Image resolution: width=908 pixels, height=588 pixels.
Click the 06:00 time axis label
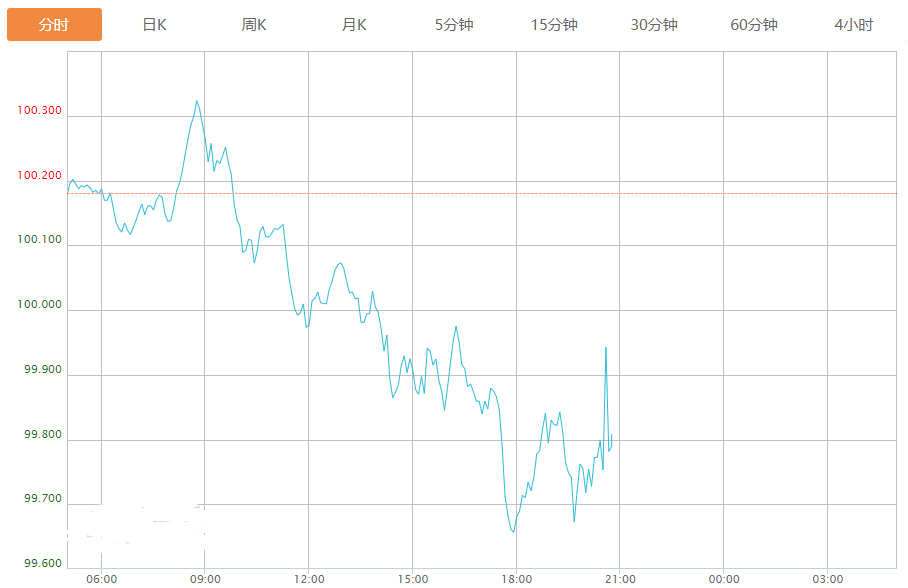click(101, 579)
